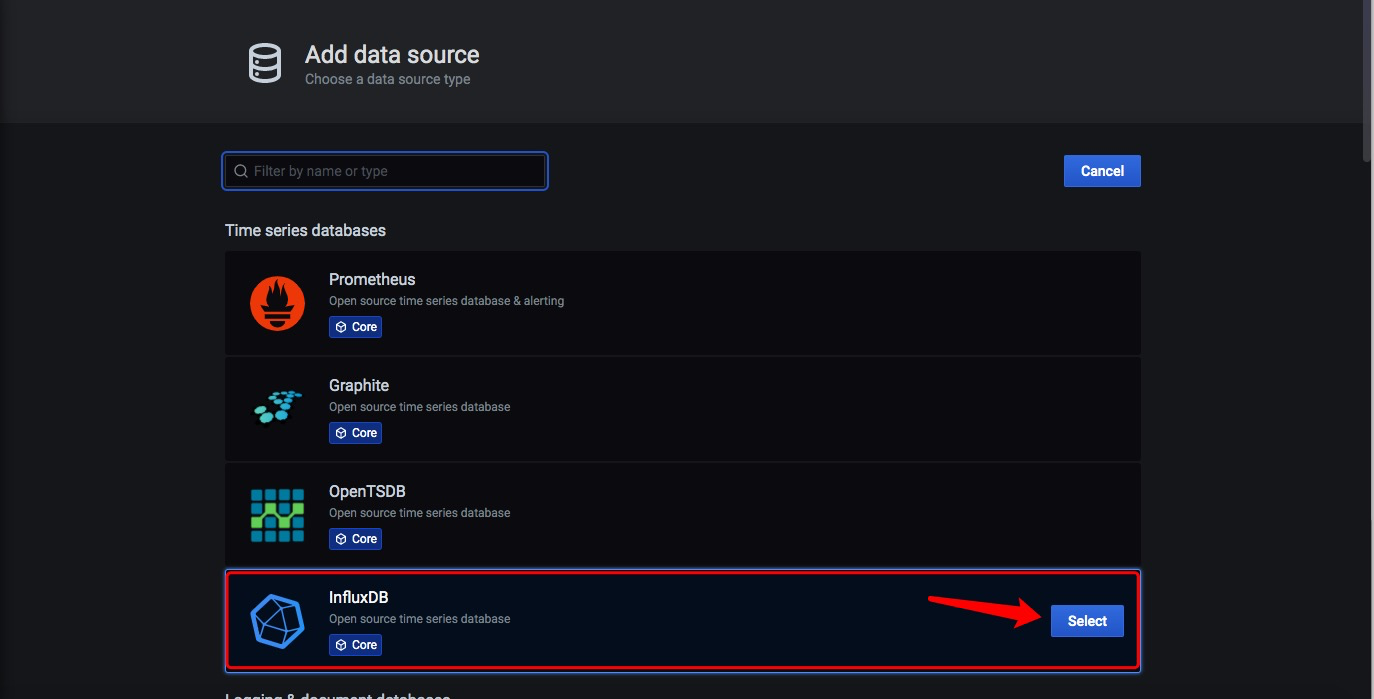
Task: Click the Time series databases heading
Action: [x=305, y=230]
